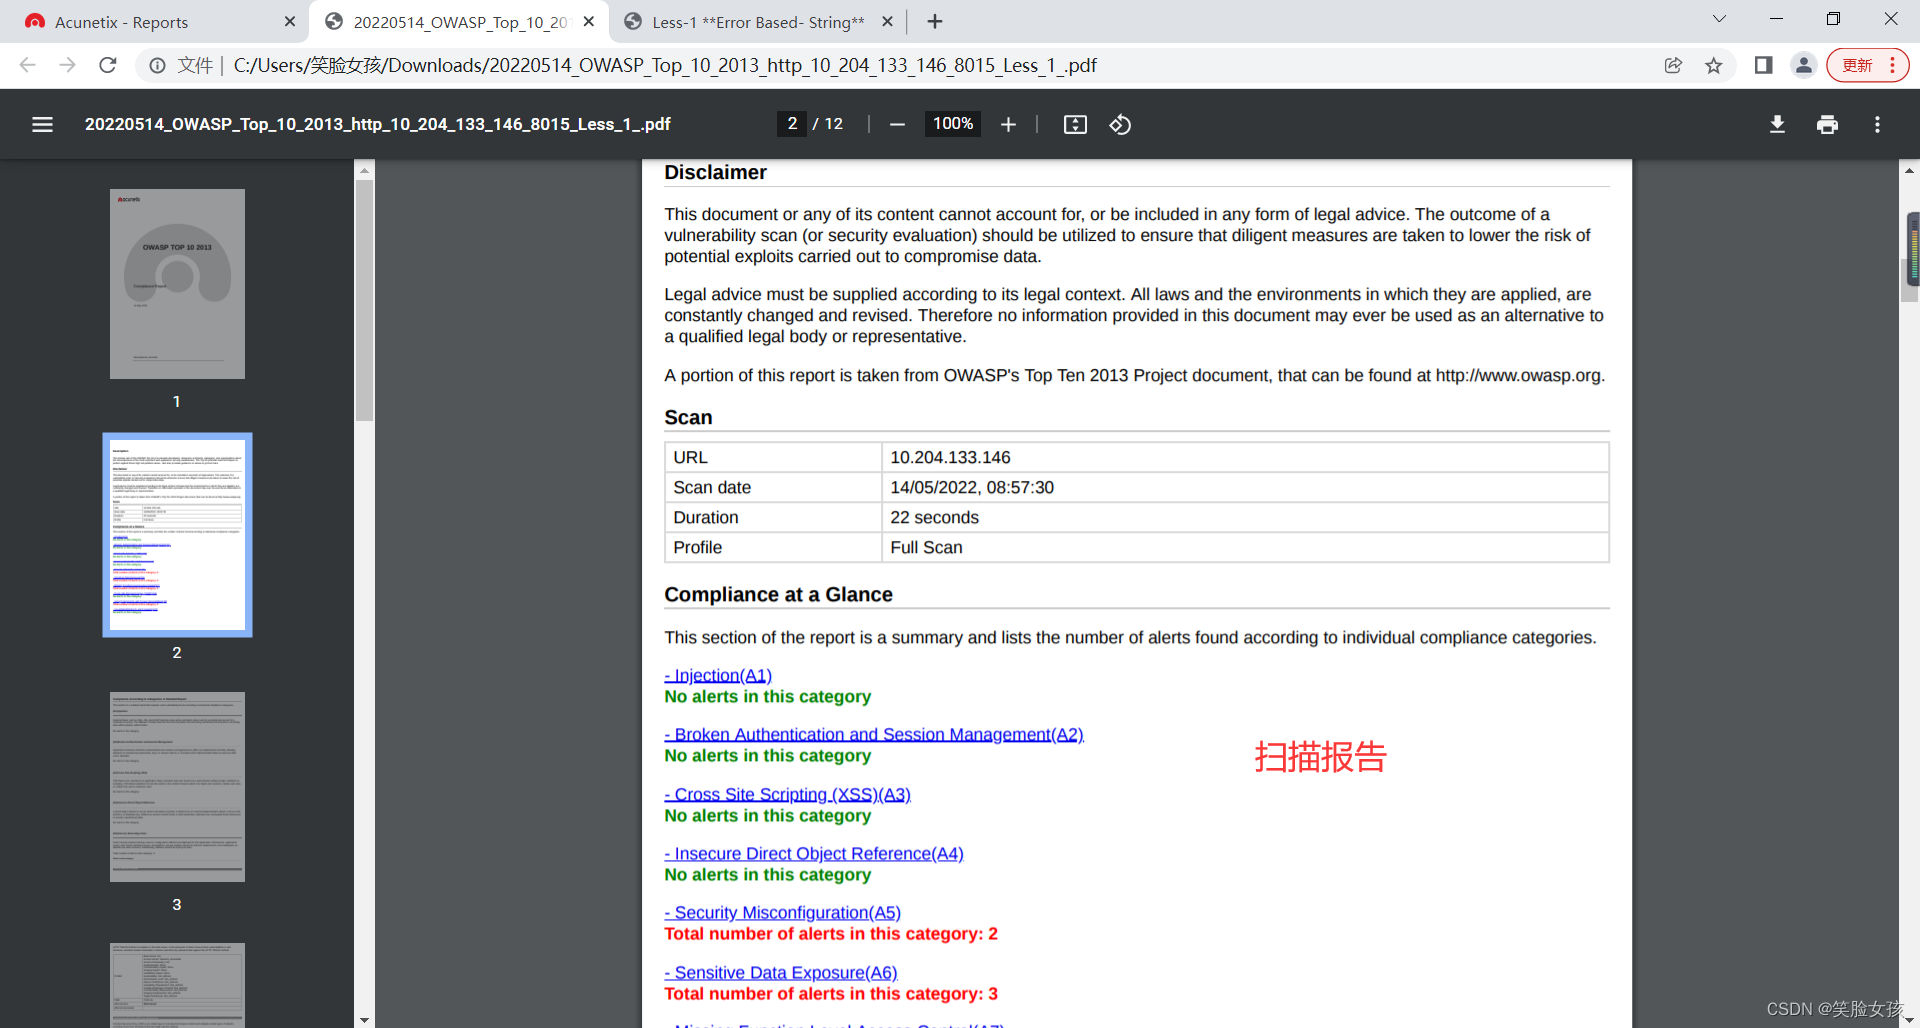Download the PDF file
Image resolution: width=1920 pixels, height=1028 pixels.
coord(1777,124)
